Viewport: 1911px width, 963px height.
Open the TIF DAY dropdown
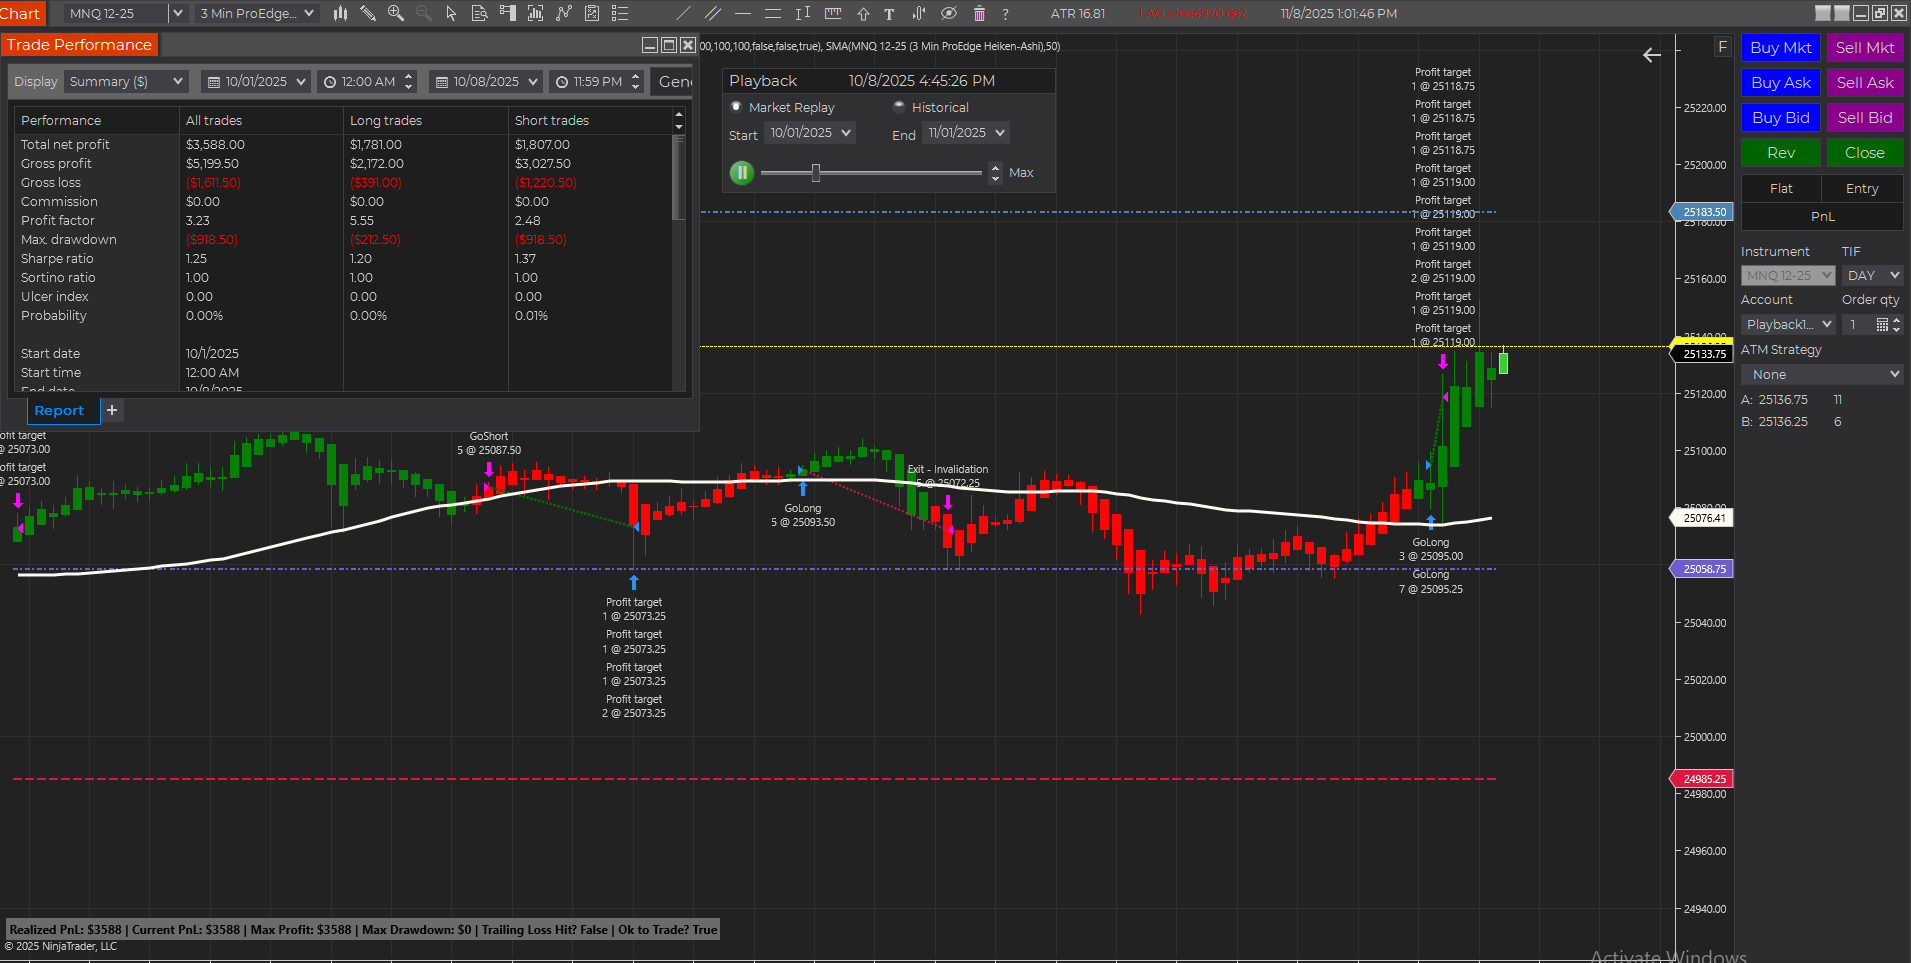[x=1872, y=275]
